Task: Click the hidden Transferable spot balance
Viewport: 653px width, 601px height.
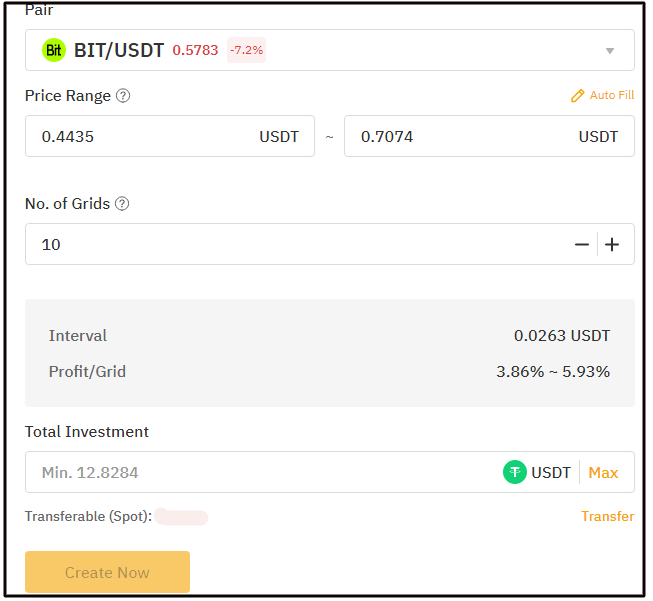Action: (x=181, y=517)
